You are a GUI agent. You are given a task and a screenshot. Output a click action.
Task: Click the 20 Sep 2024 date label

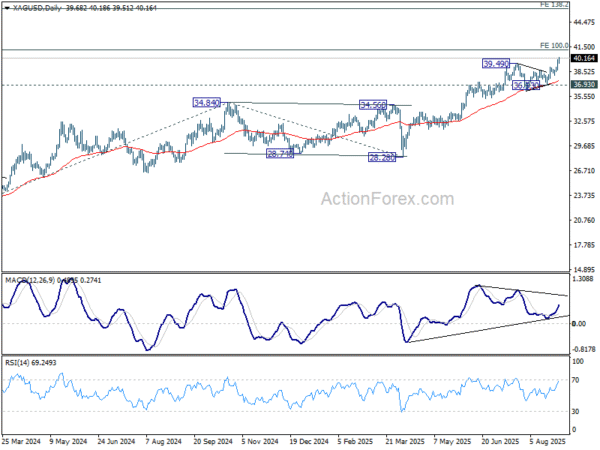[213, 441]
